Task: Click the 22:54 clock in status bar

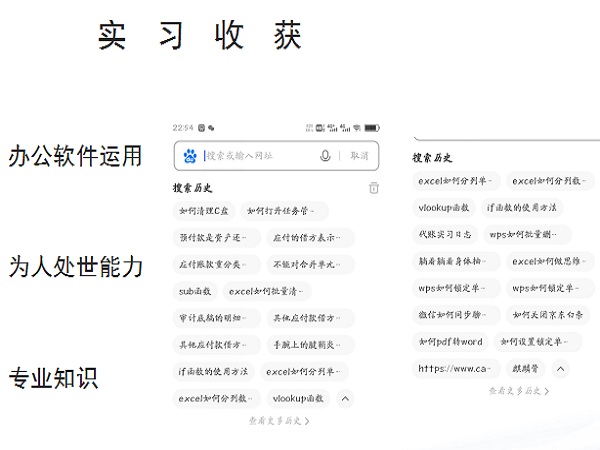Action: tap(183, 128)
